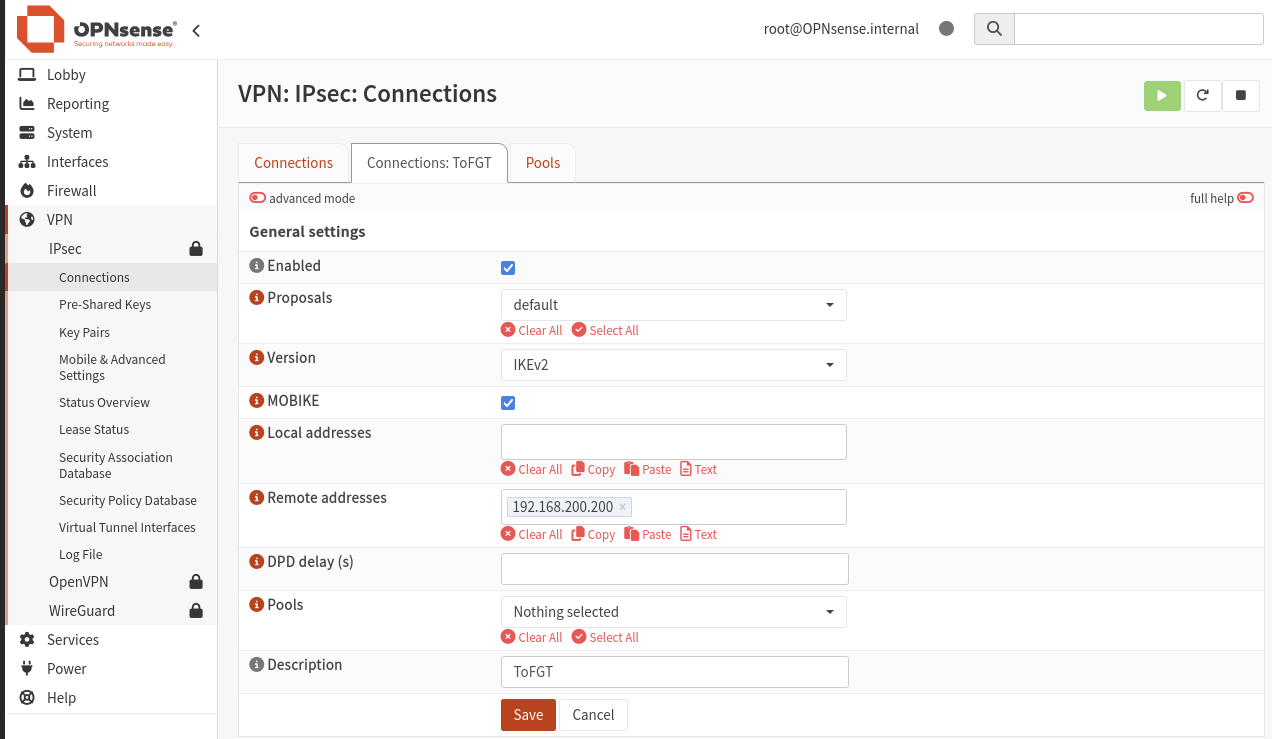This screenshot has height=739, width=1272.
Task: Stop the IPsec service square icon
Action: click(1241, 96)
